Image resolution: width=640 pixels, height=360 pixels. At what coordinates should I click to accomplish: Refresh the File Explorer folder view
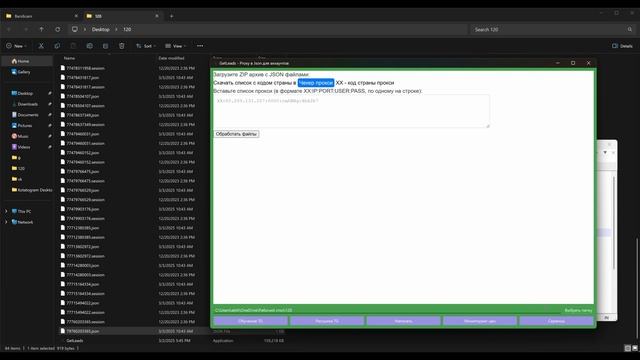(x=58, y=29)
